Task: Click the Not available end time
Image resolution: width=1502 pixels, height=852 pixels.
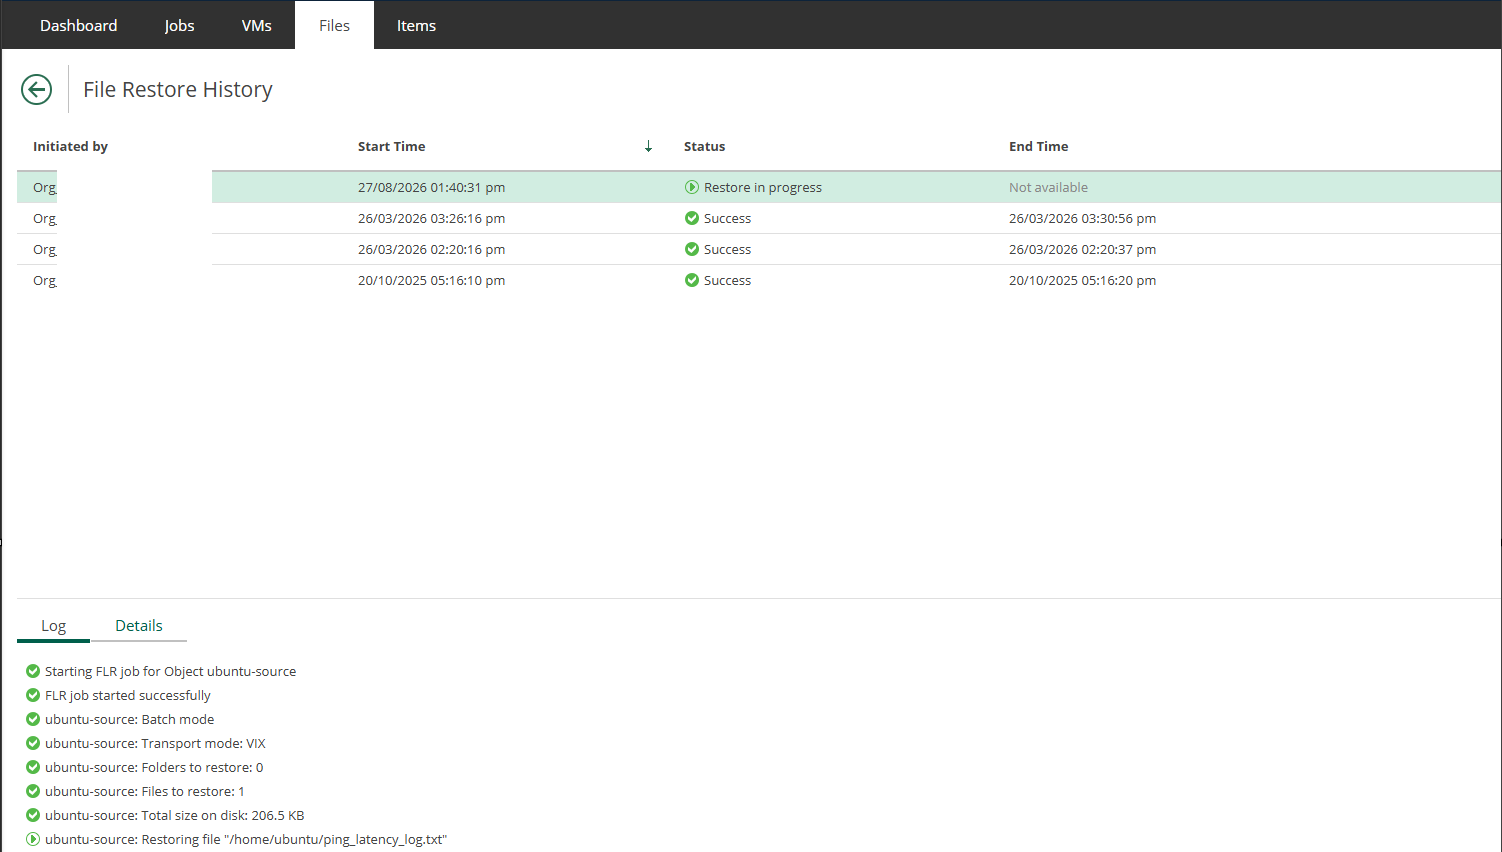Action: click(x=1048, y=187)
